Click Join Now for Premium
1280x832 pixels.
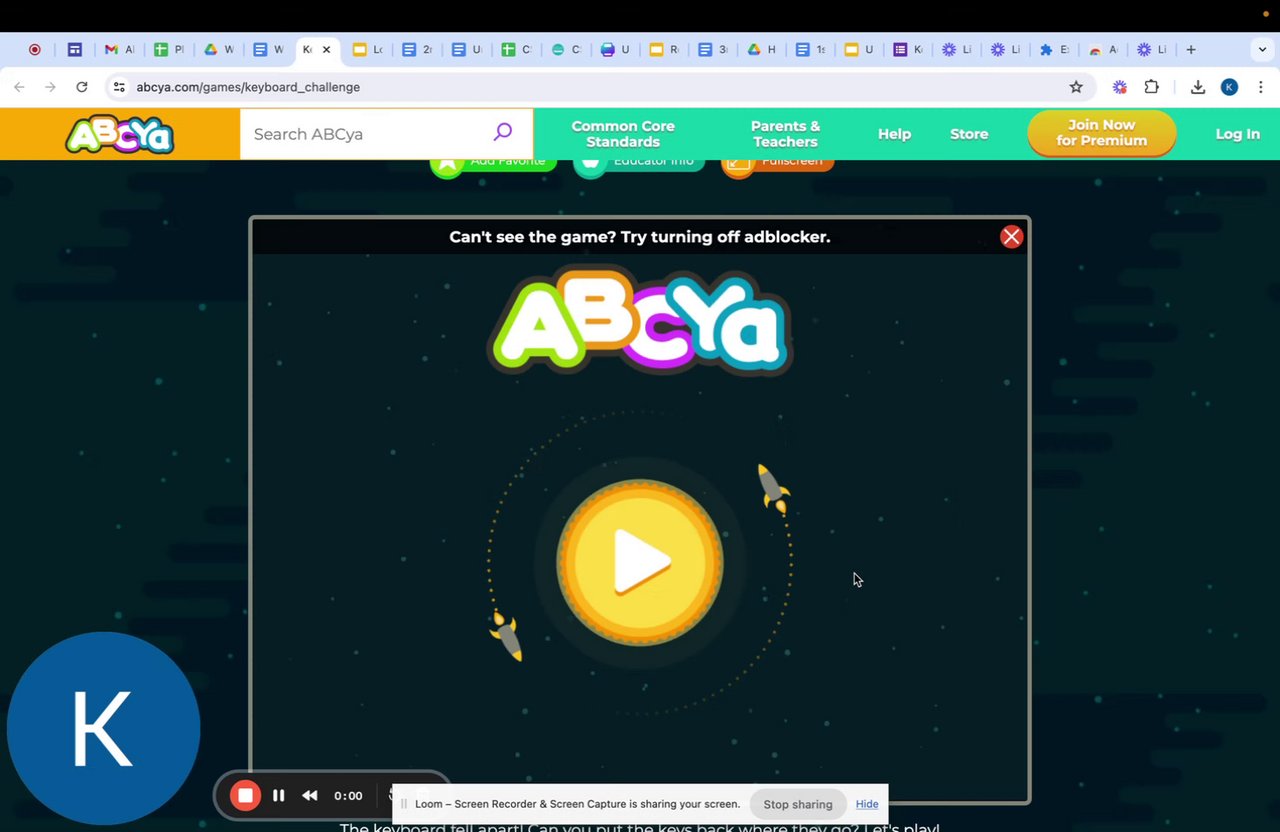pyautogui.click(x=1102, y=133)
